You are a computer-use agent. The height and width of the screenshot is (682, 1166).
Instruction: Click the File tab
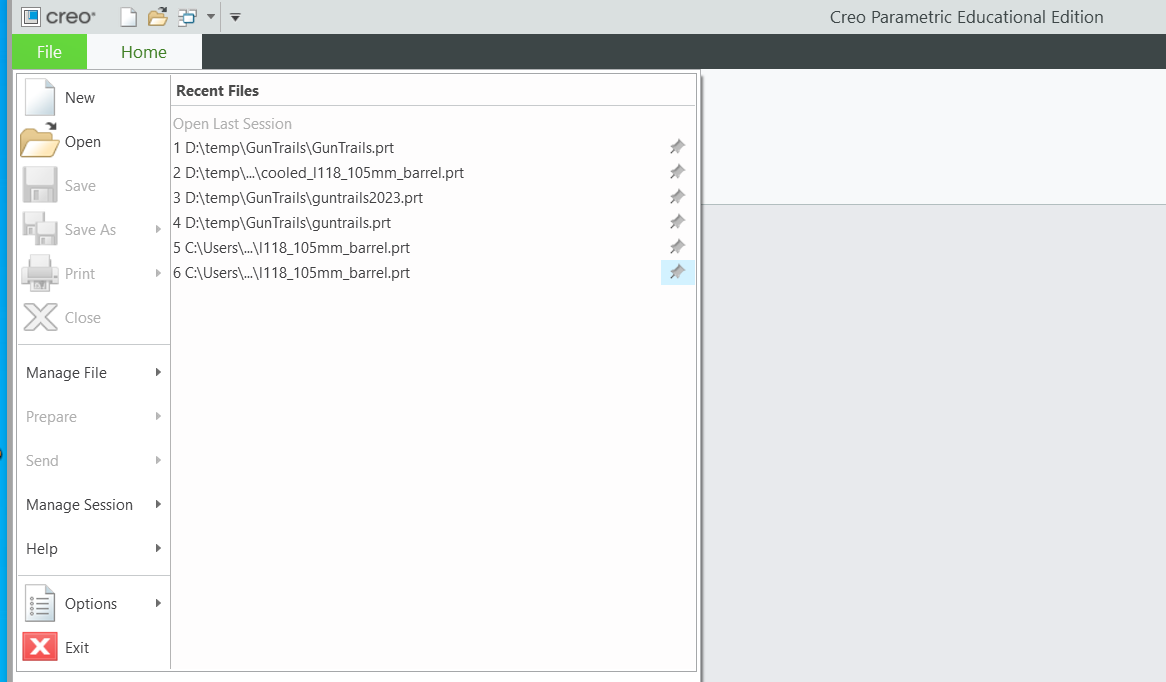click(49, 52)
